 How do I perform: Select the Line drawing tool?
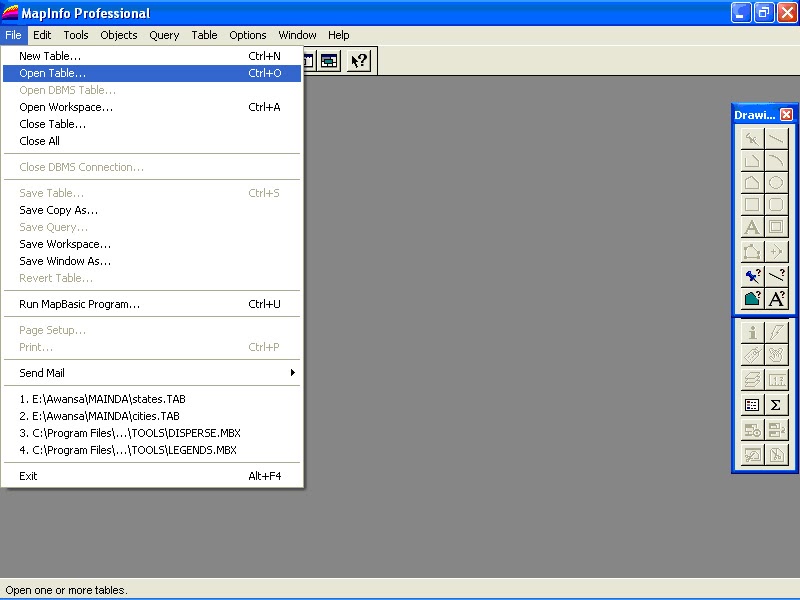(x=776, y=139)
